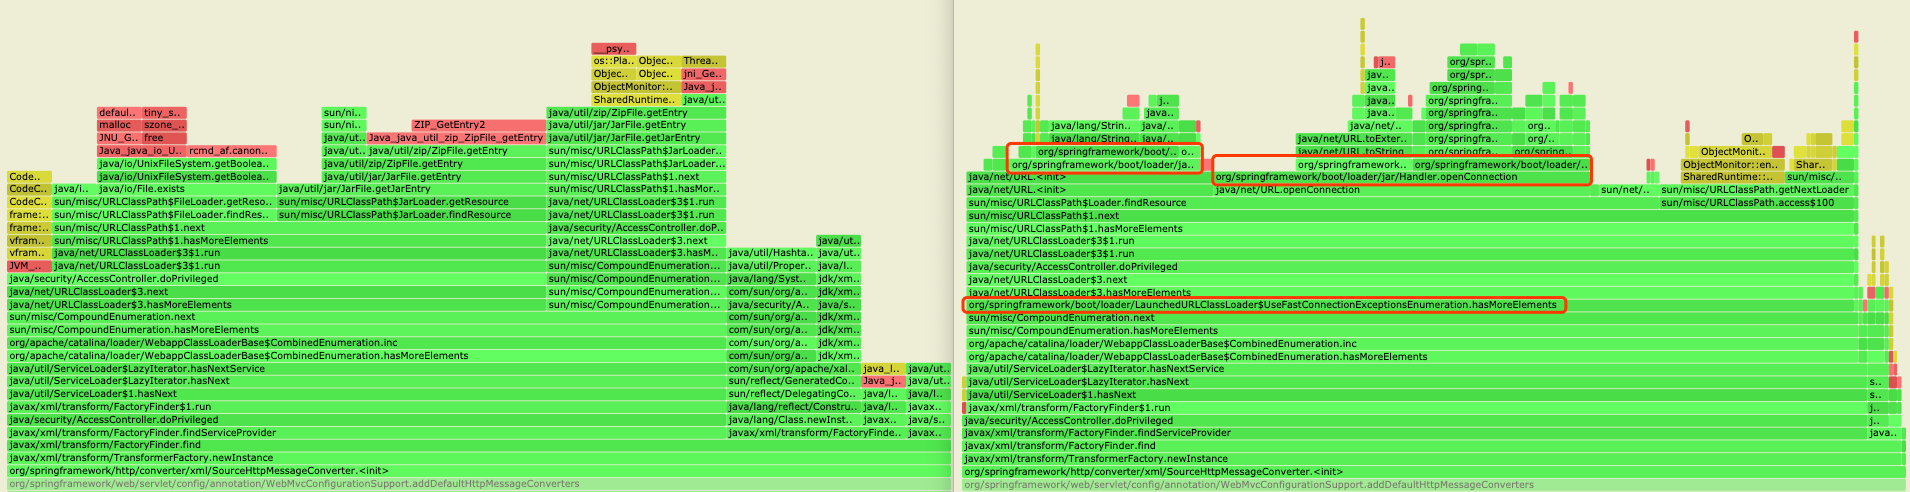Click the URLClassPath$Loader.findResource frame
This screenshot has width=1910, height=492.
[1312, 203]
